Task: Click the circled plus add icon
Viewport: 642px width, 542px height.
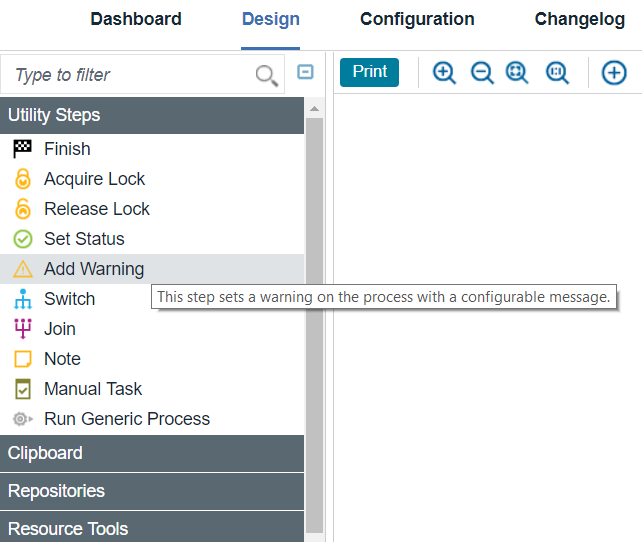Action: tap(614, 73)
